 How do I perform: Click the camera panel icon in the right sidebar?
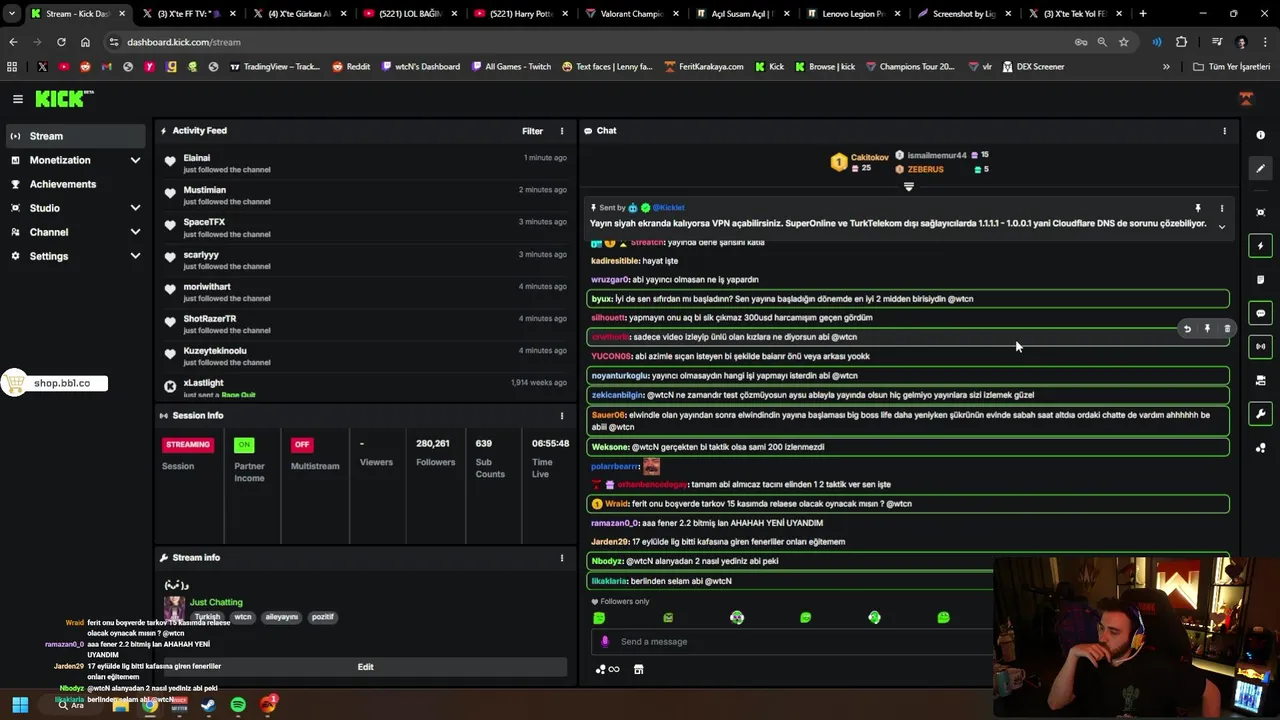[x=1260, y=380]
